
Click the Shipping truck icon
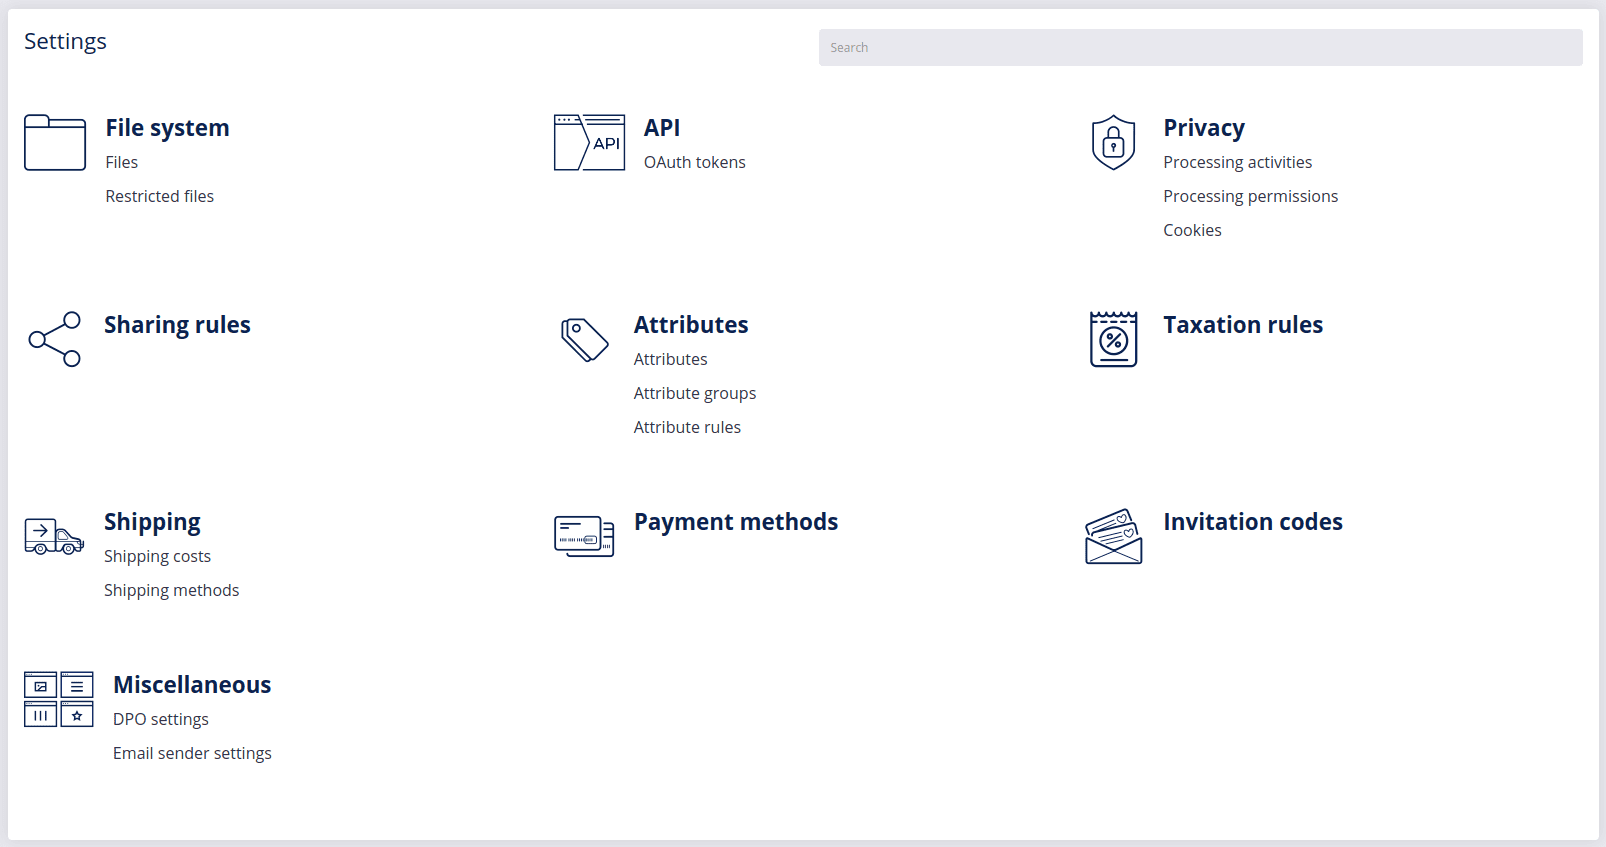tap(54, 536)
